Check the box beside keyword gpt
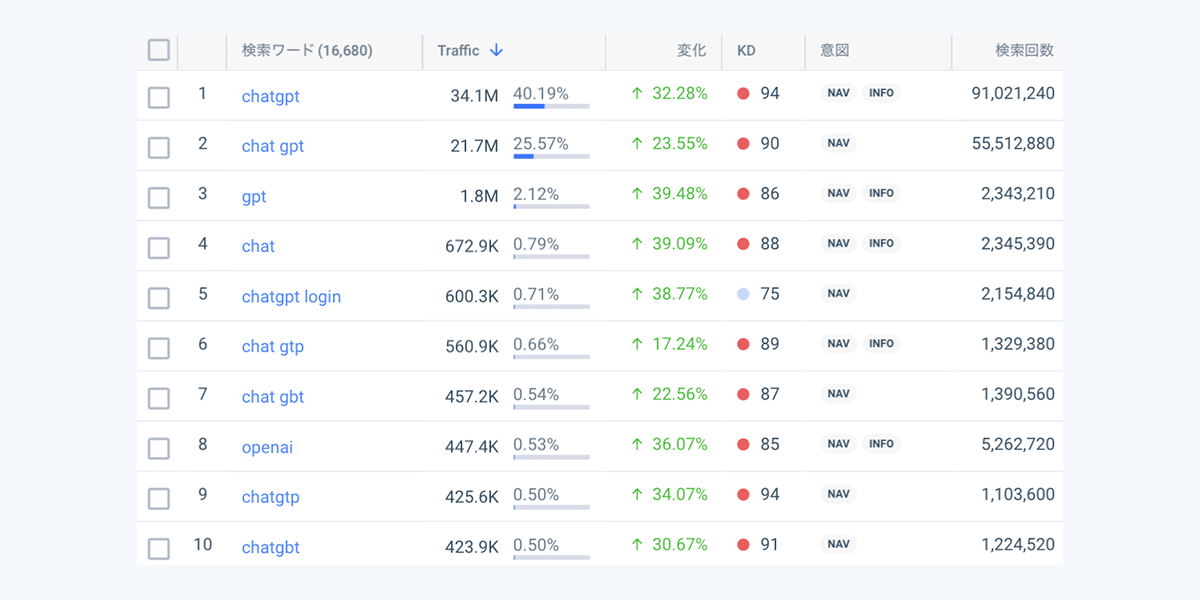The width and height of the screenshot is (1200, 600). [x=159, y=197]
